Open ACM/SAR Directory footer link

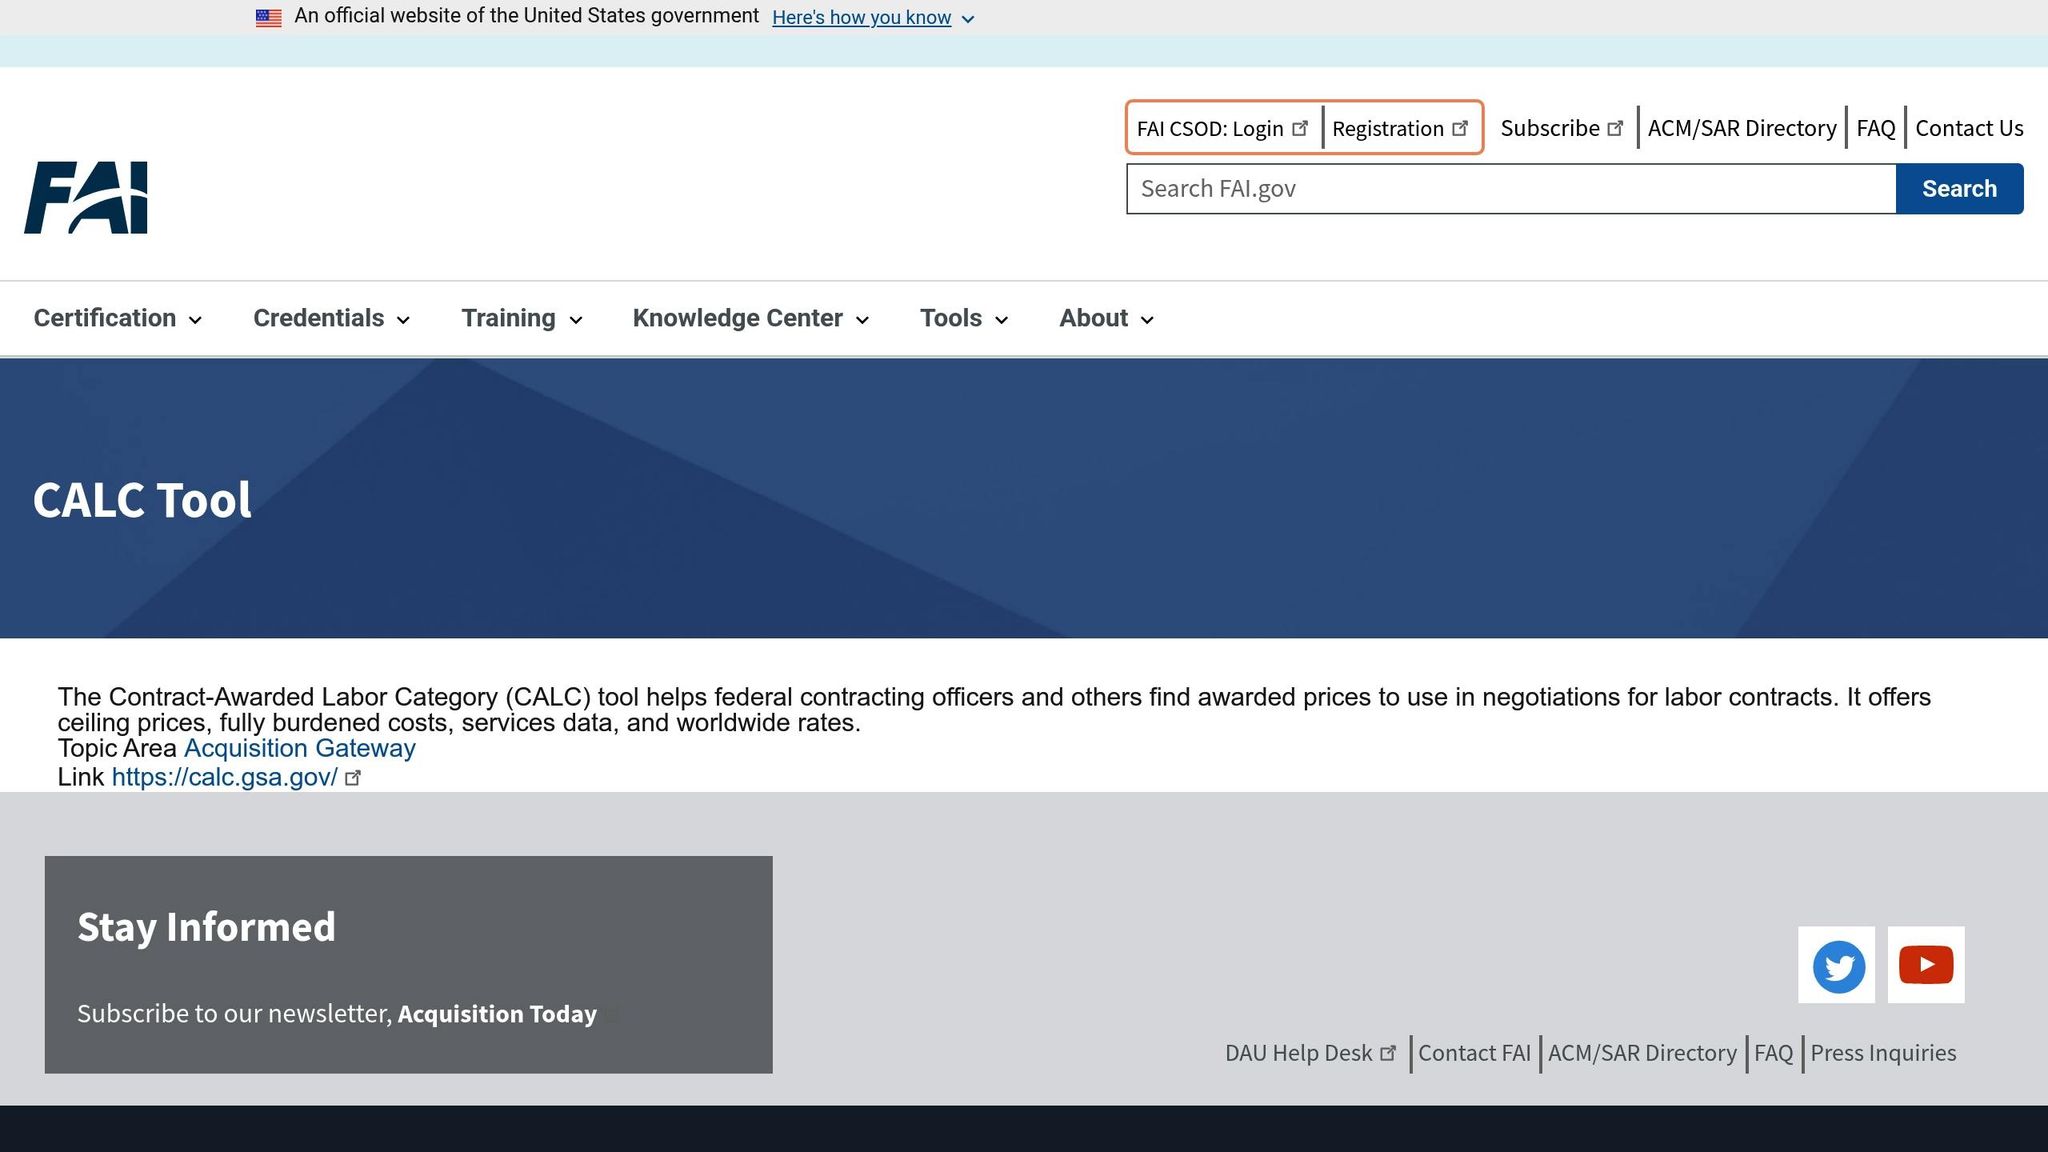pyautogui.click(x=1642, y=1053)
